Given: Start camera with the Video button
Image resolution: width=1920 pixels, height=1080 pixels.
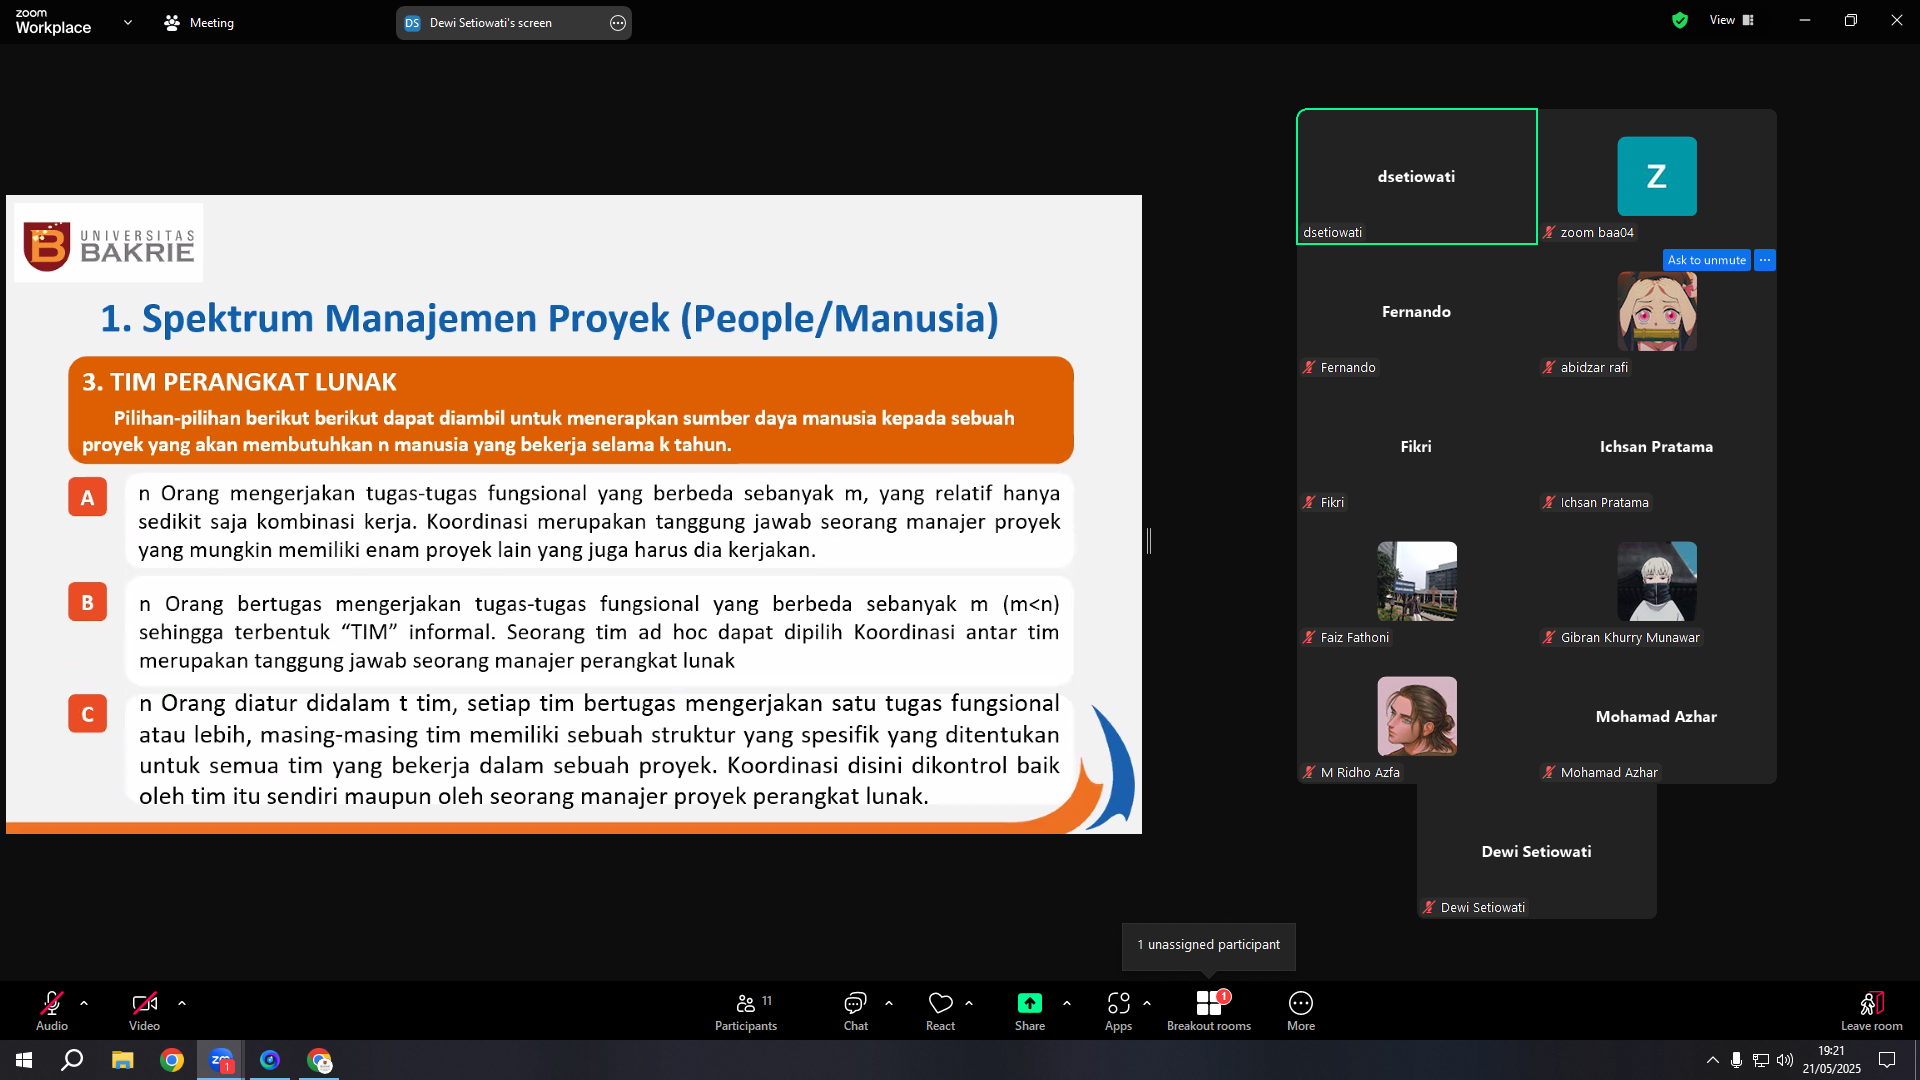Looking at the screenshot, I should click(x=144, y=1010).
